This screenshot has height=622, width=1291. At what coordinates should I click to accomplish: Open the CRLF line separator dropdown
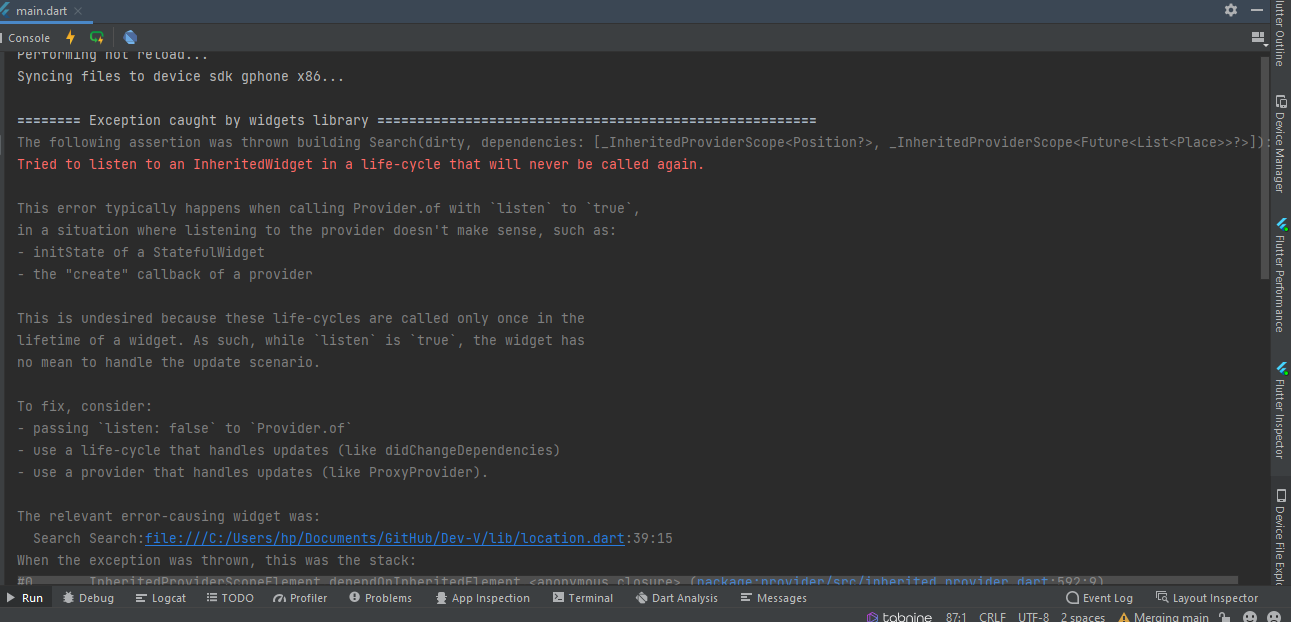point(993,617)
